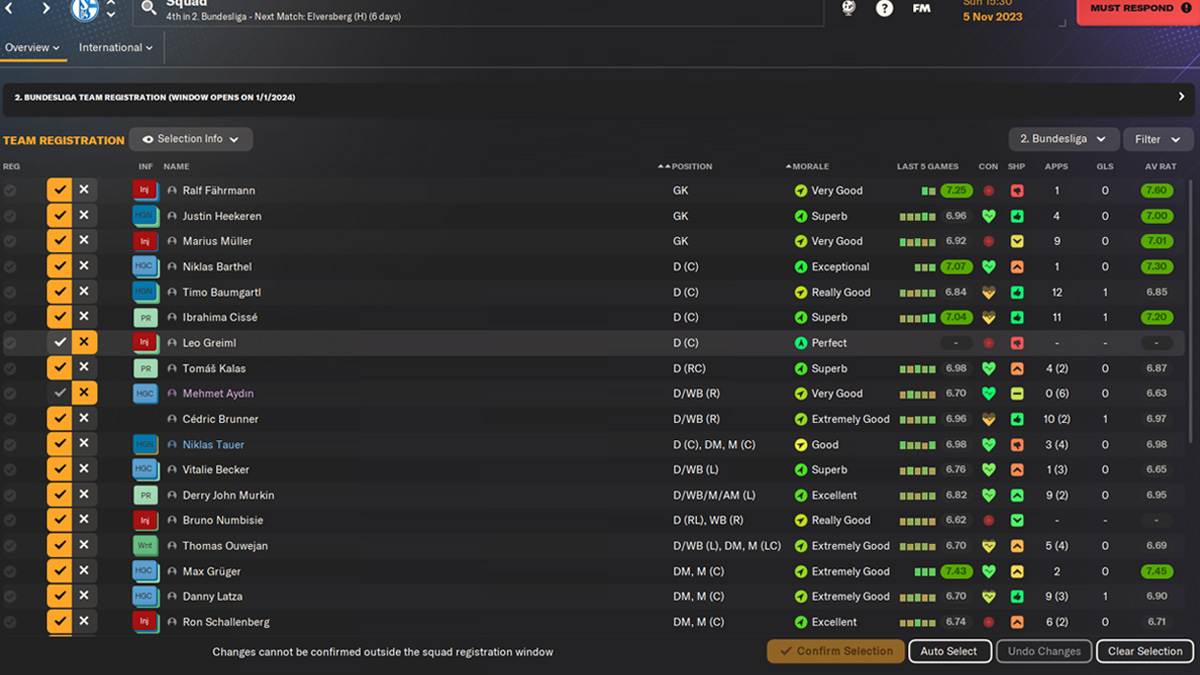The width and height of the screenshot is (1200, 675).
Task: Switch to the International tab
Action: coord(110,47)
